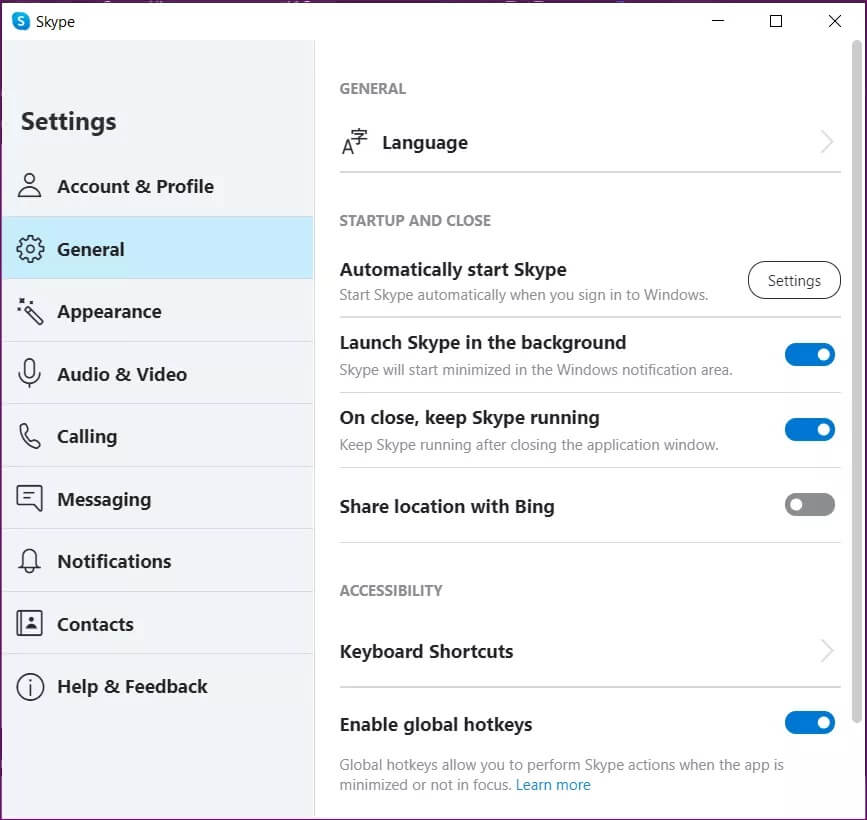Switch to Contacts settings

(x=158, y=623)
